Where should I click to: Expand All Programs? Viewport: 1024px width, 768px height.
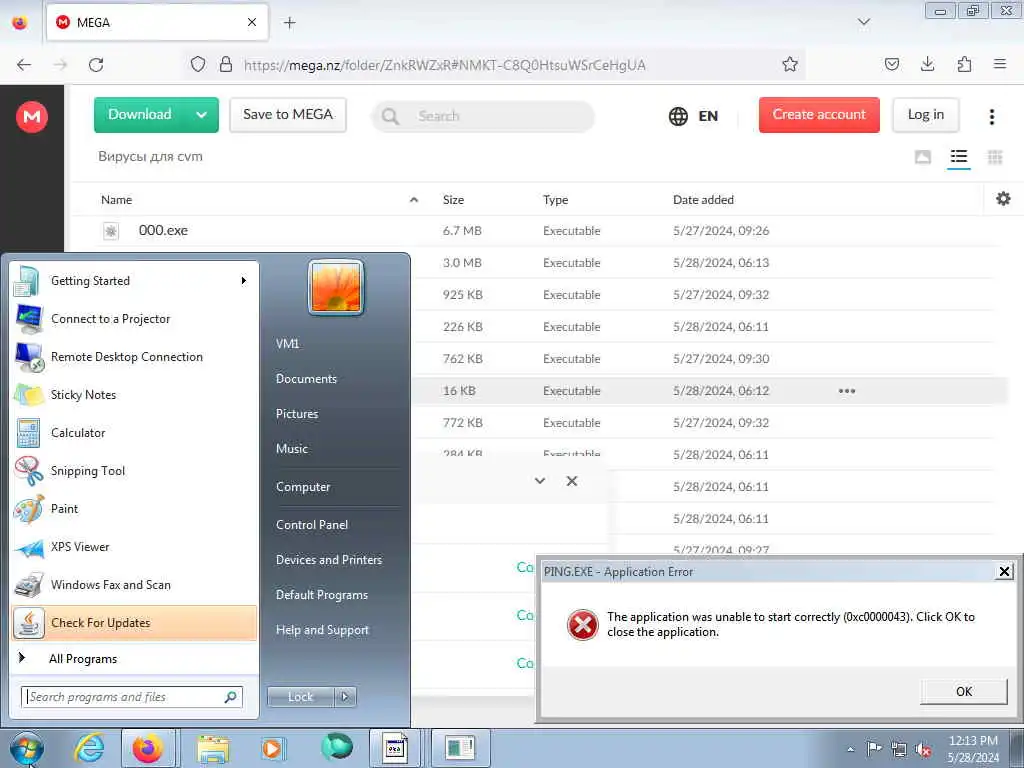[135, 658]
